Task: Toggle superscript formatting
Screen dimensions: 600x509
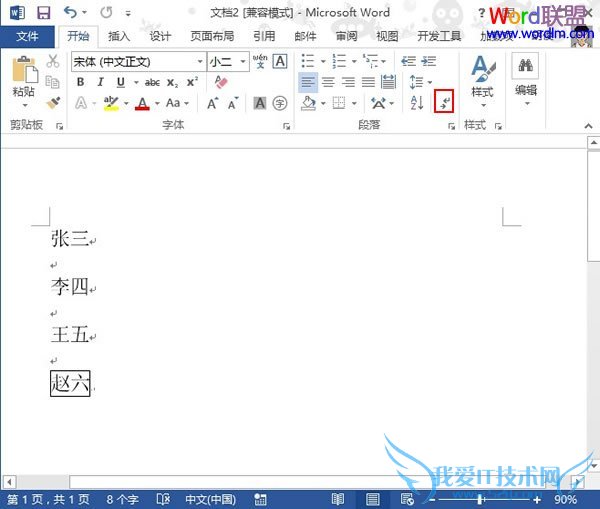Action: tap(192, 82)
